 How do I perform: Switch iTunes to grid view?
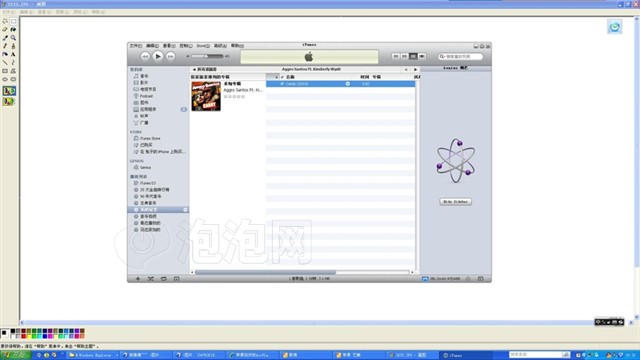(x=413, y=56)
